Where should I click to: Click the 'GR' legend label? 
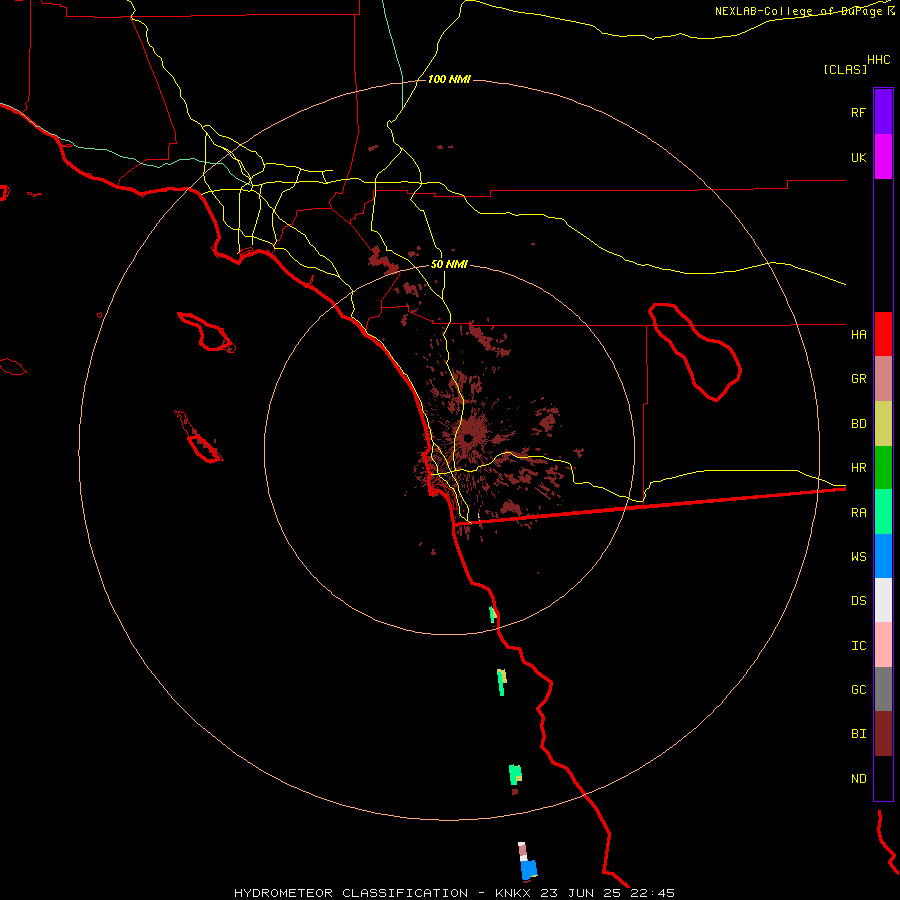859,379
